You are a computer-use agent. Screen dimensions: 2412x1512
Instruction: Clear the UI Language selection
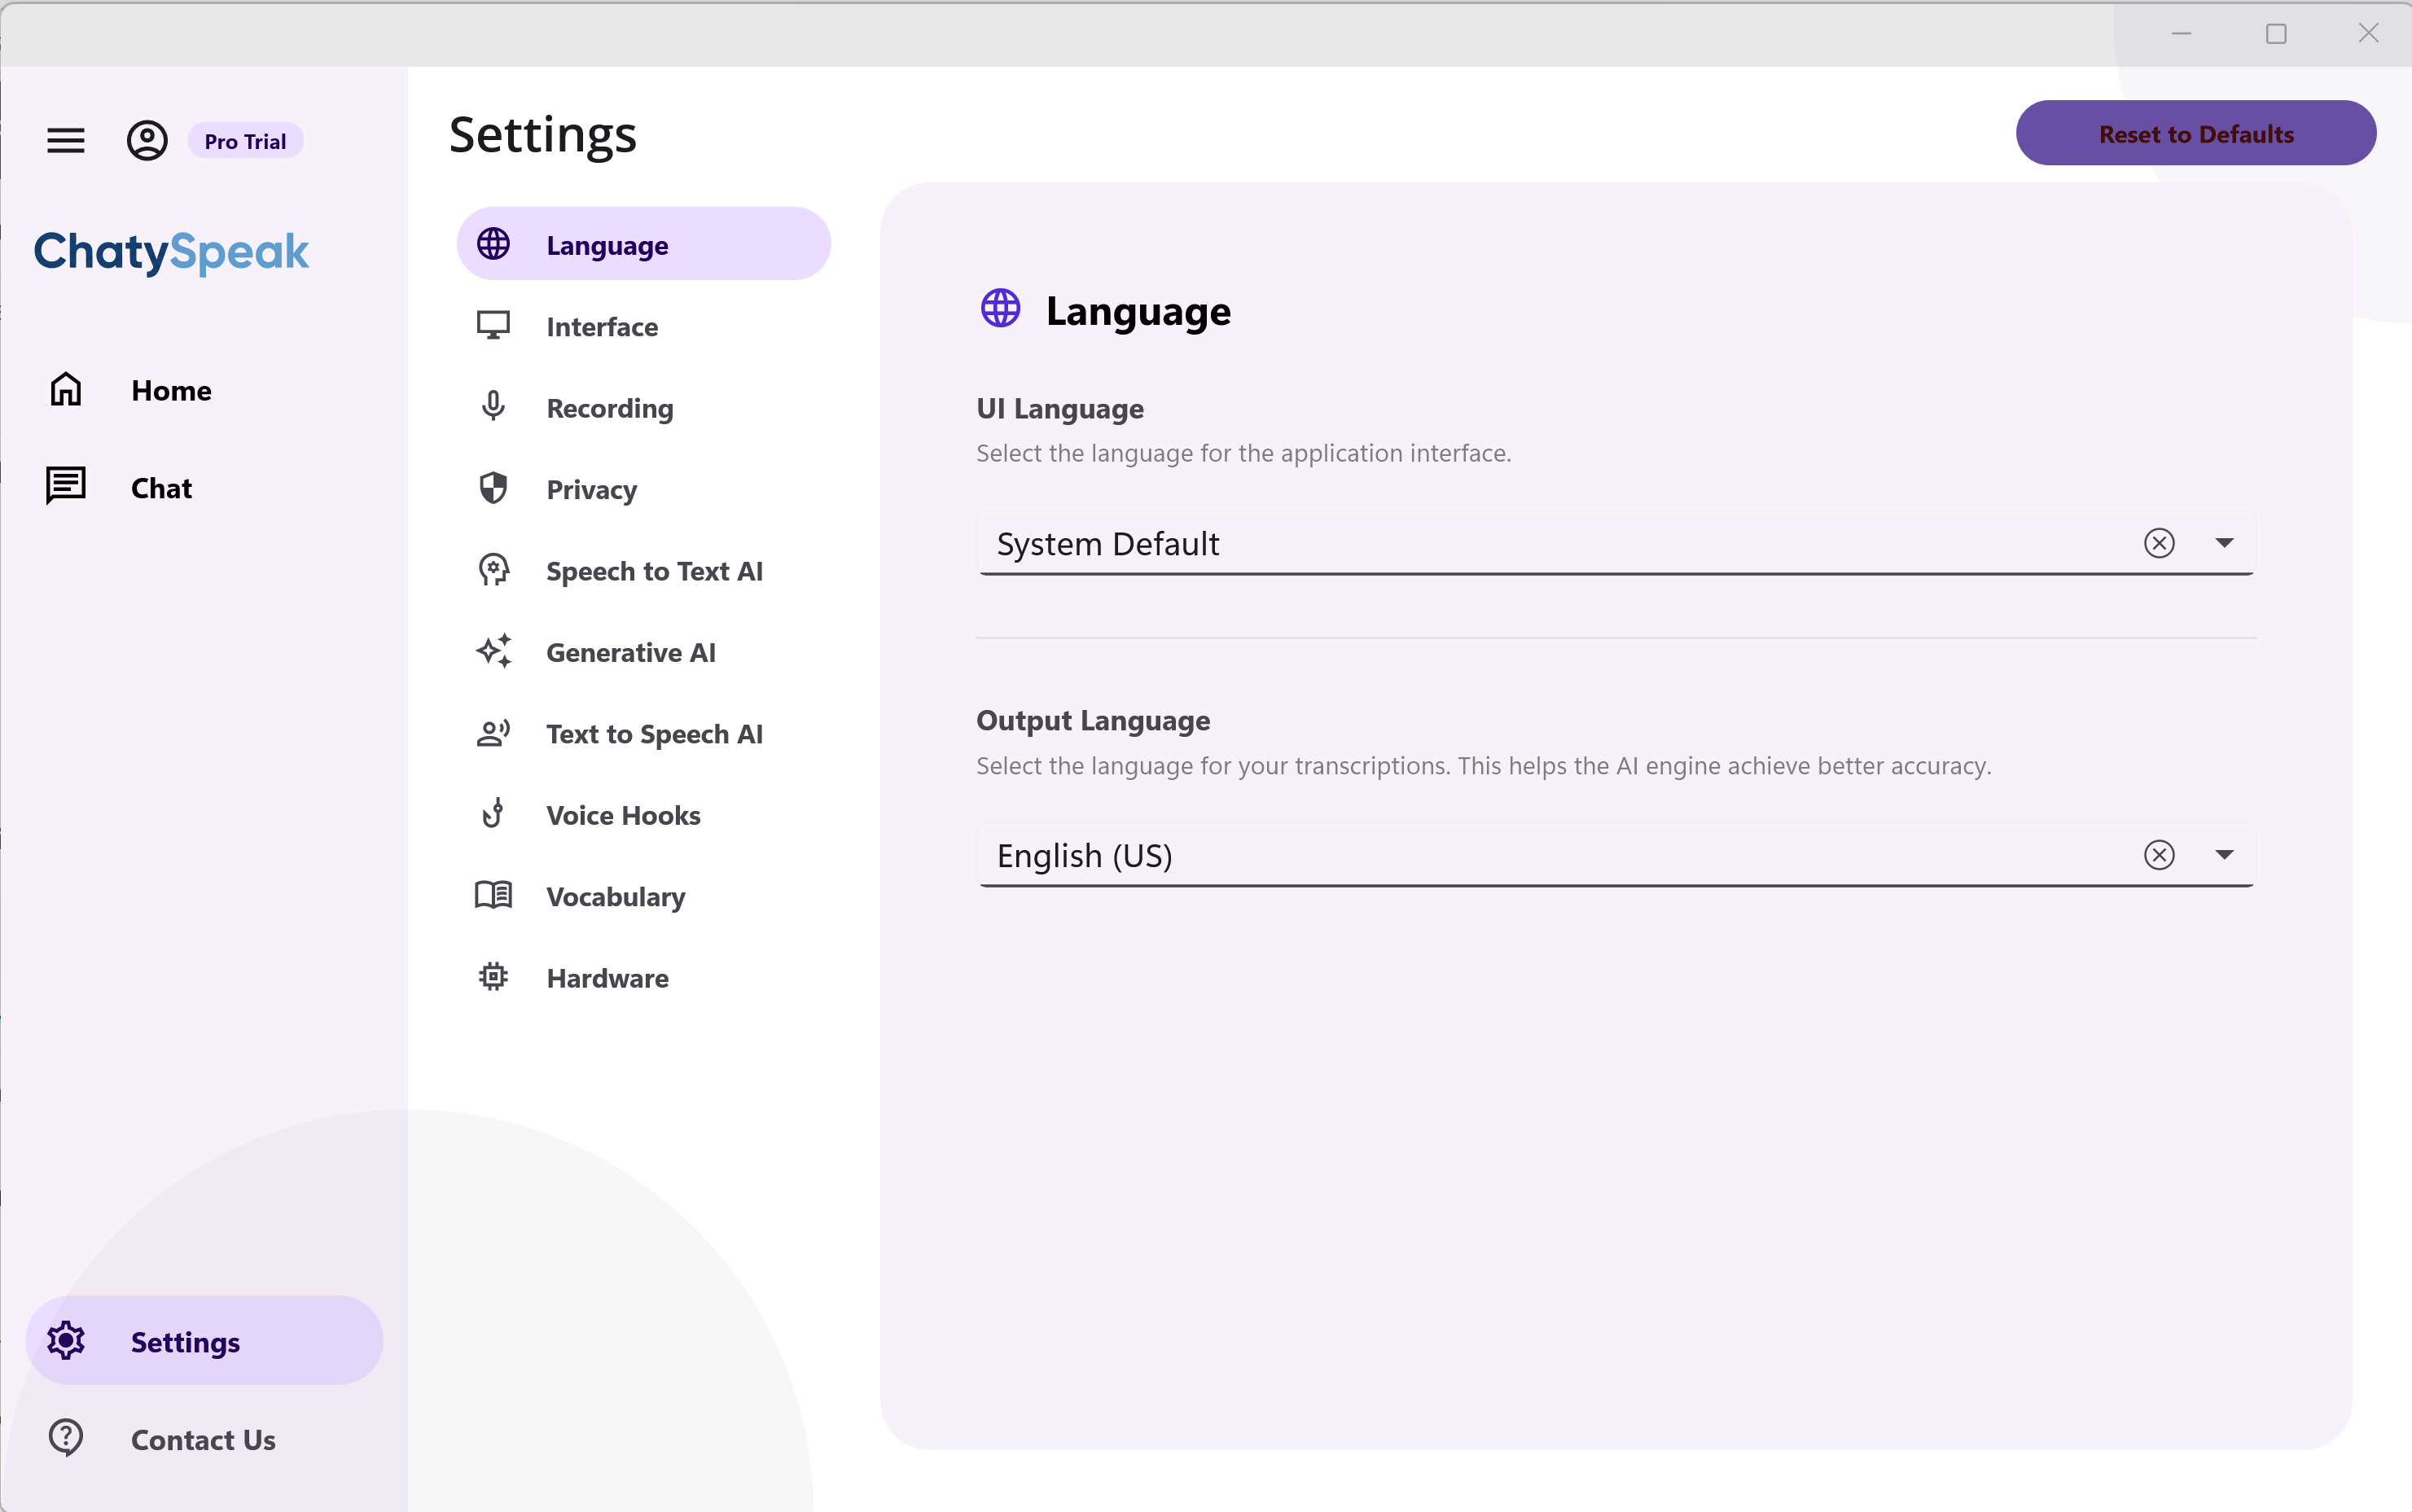(x=2159, y=543)
